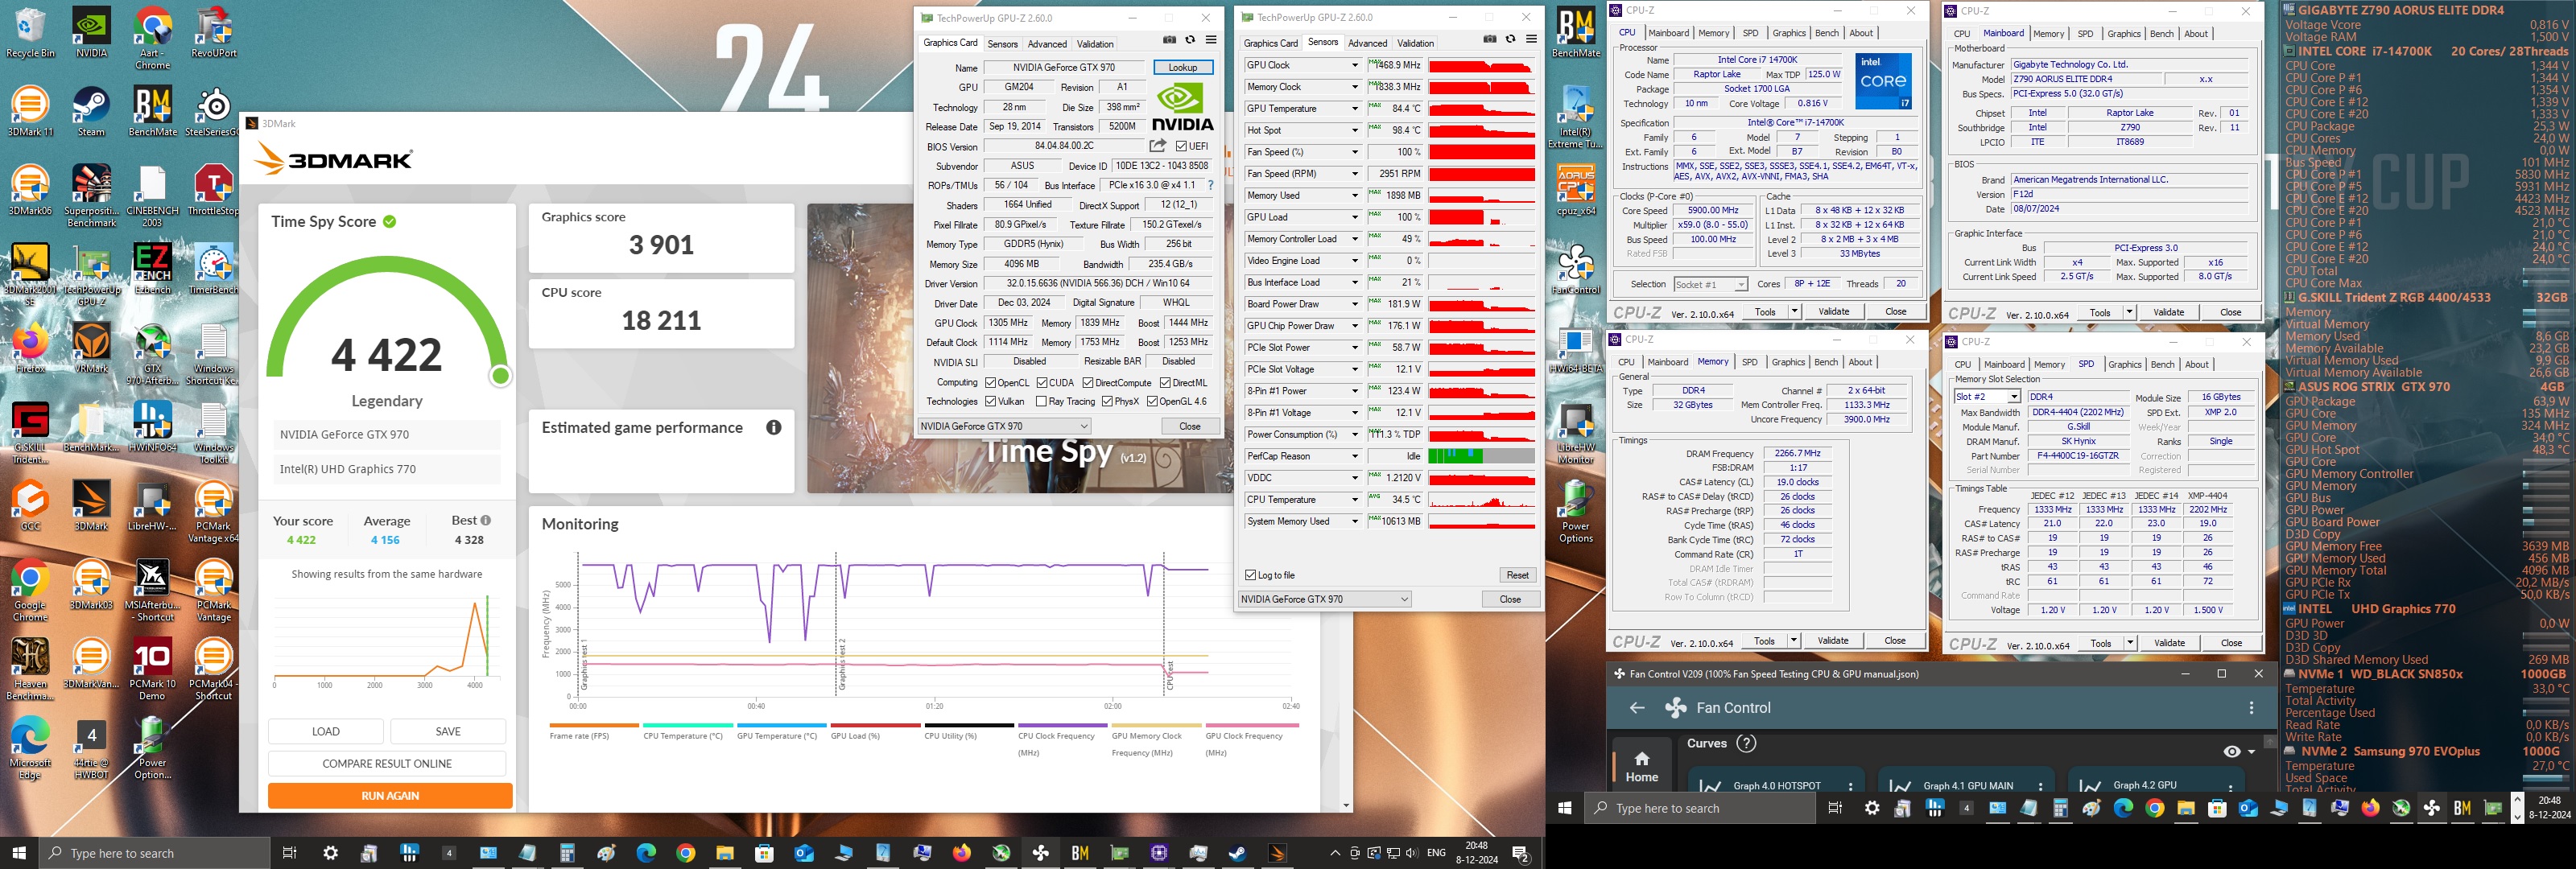Toggle the PhysX checkbox

[1107, 401]
